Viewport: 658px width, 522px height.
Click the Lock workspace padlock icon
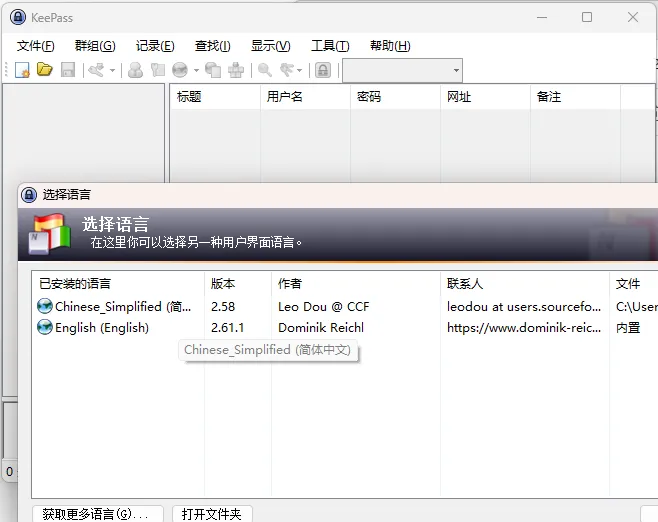pos(323,70)
